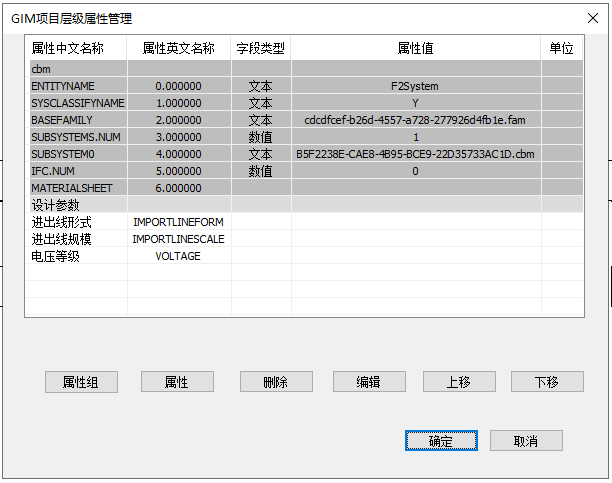Click the 0.000000 cell
Viewport: 612px width, 483px height.
179,86
